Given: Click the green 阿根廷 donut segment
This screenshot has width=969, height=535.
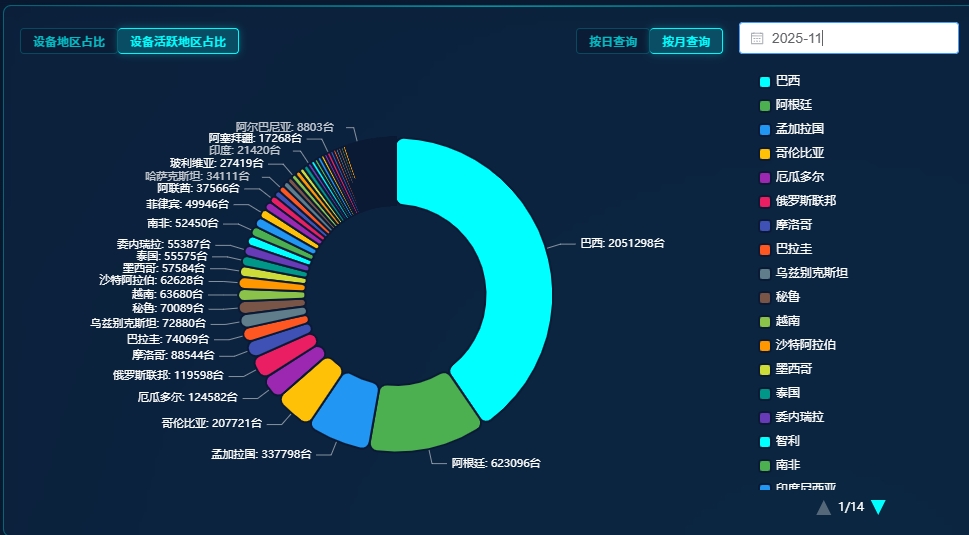Looking at the screenshot, I should point(425,415).
